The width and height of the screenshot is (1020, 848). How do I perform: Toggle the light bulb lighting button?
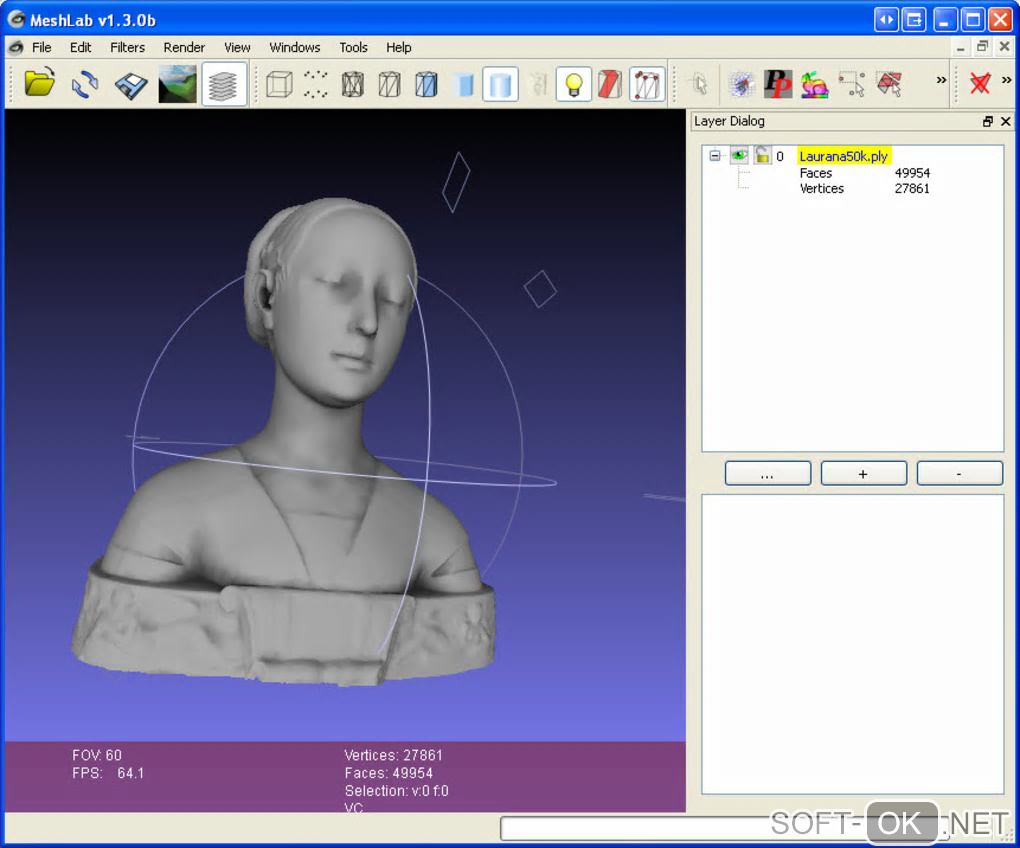tap(573, 84)
